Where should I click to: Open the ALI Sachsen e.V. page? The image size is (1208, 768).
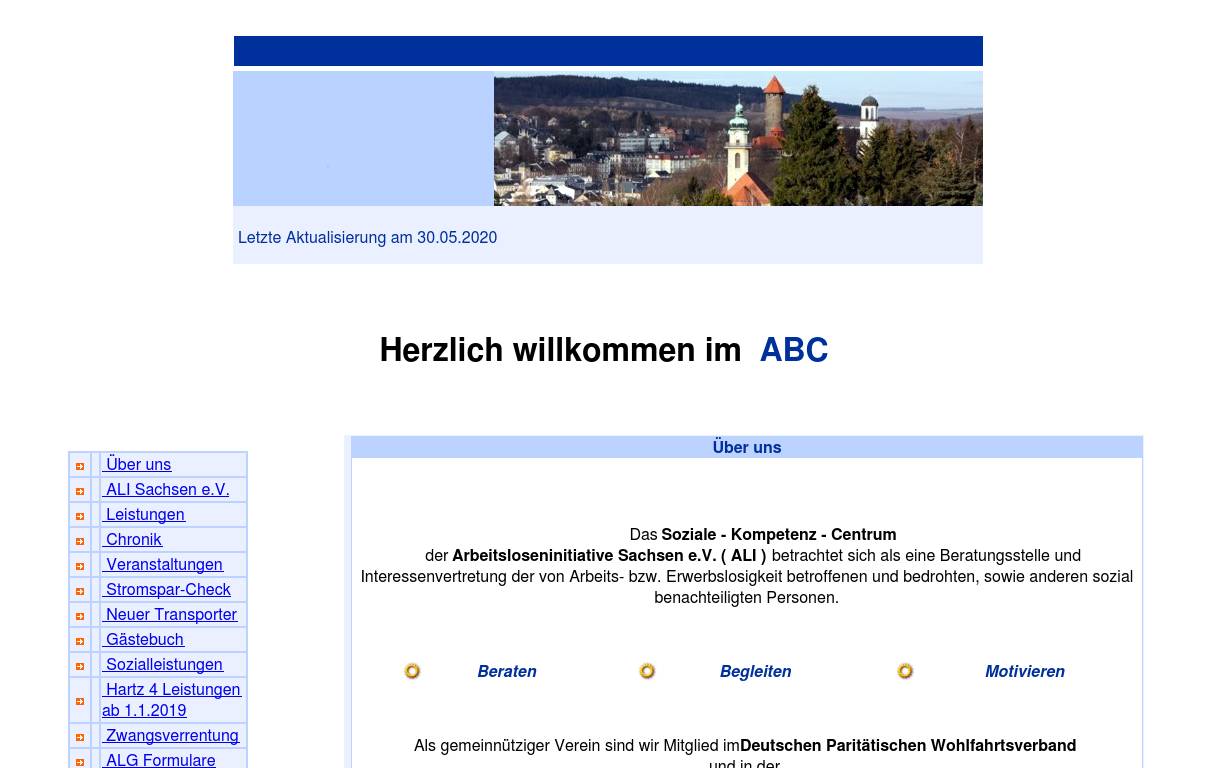(167, 489)
